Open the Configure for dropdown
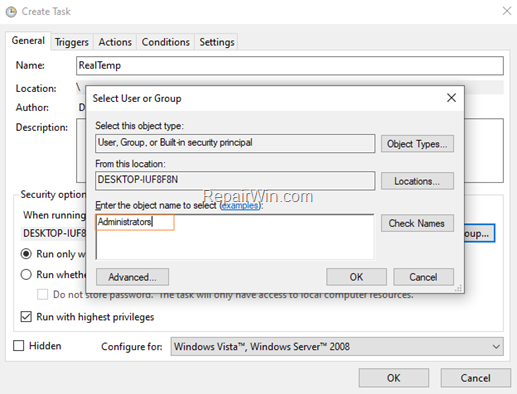The image size is (517, 394). pos(337,347)
